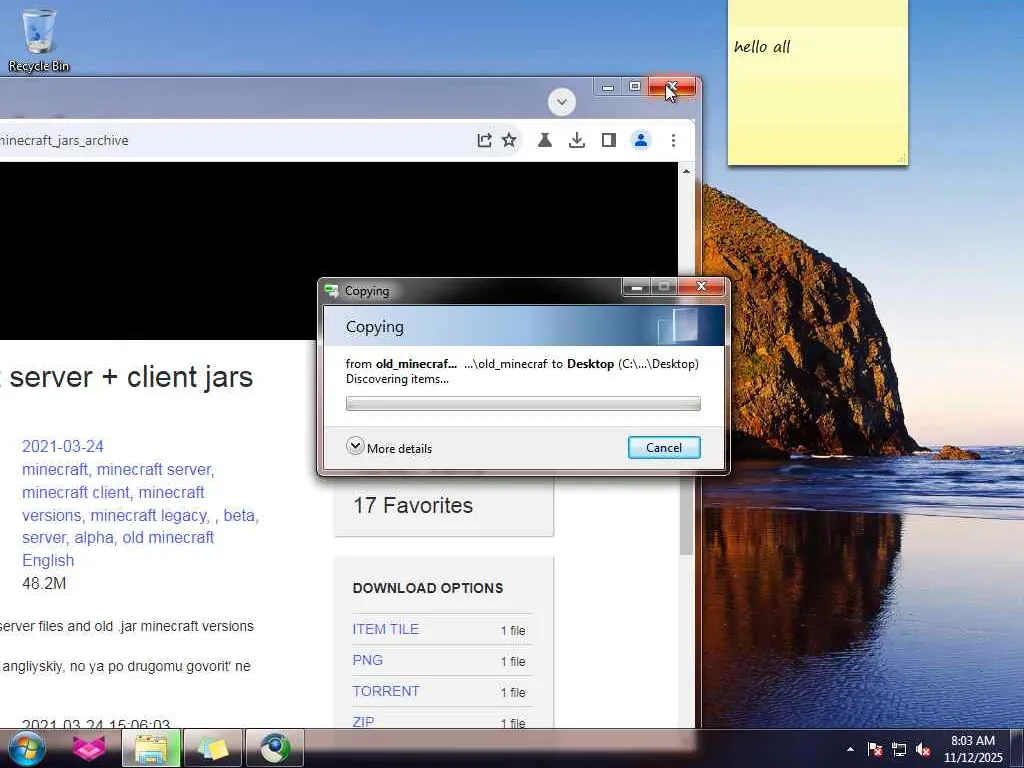The image size is (1024, 768).
Task: Close the browser window
Action: tap(672, 87)
